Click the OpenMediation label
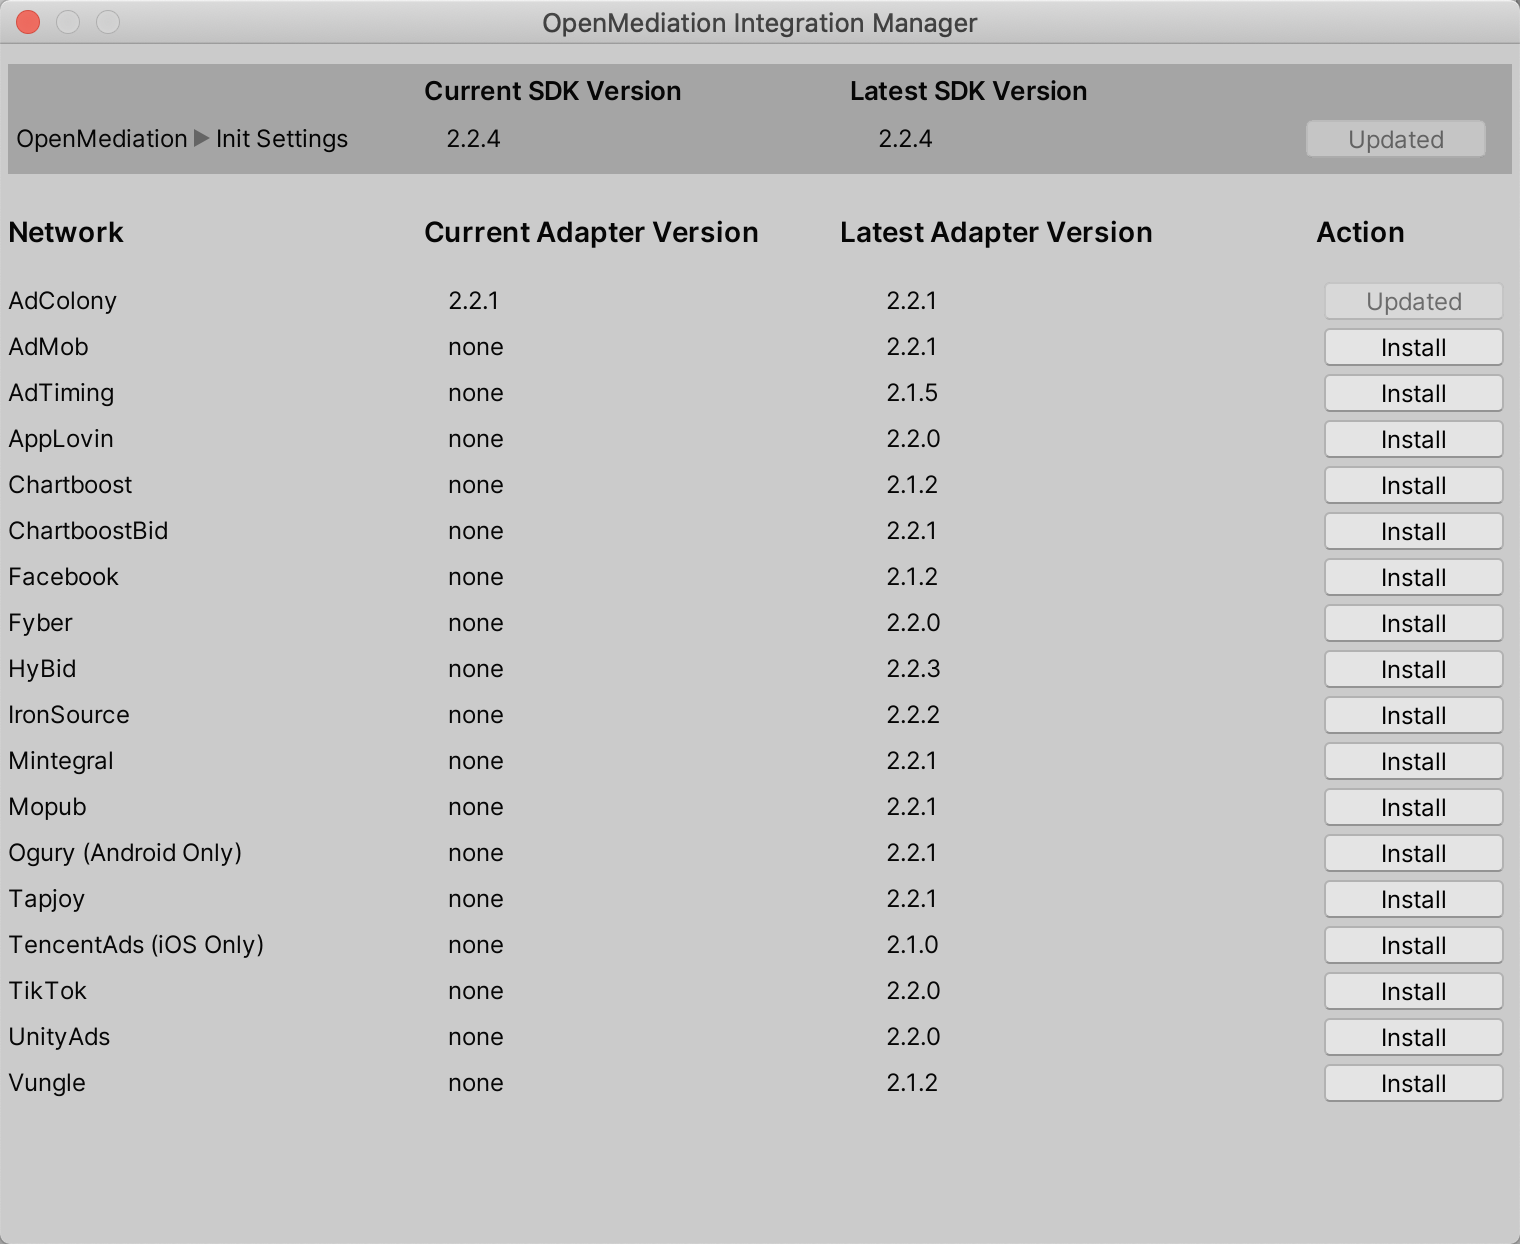Screen dimensions: 1520x1244 (102, 139)
